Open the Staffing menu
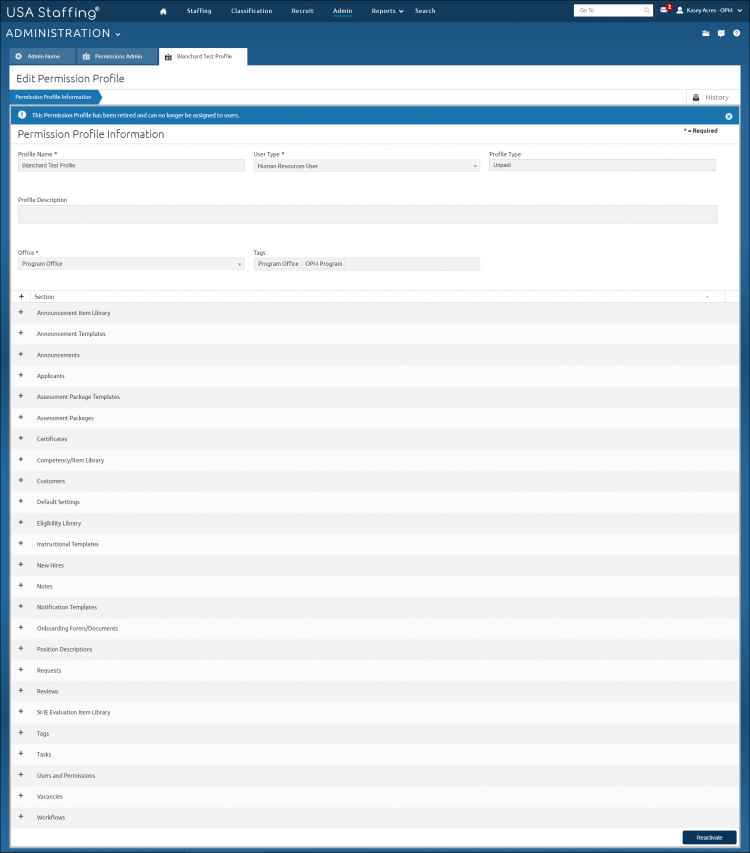The image size is (750, 853). pyautogui.click(x=199, y=11)
